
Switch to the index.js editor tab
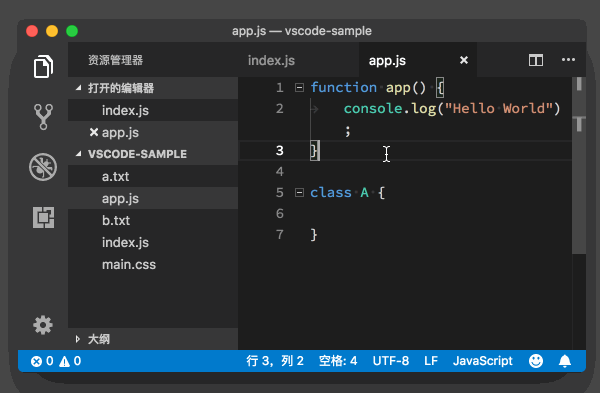tap(271, 60)
